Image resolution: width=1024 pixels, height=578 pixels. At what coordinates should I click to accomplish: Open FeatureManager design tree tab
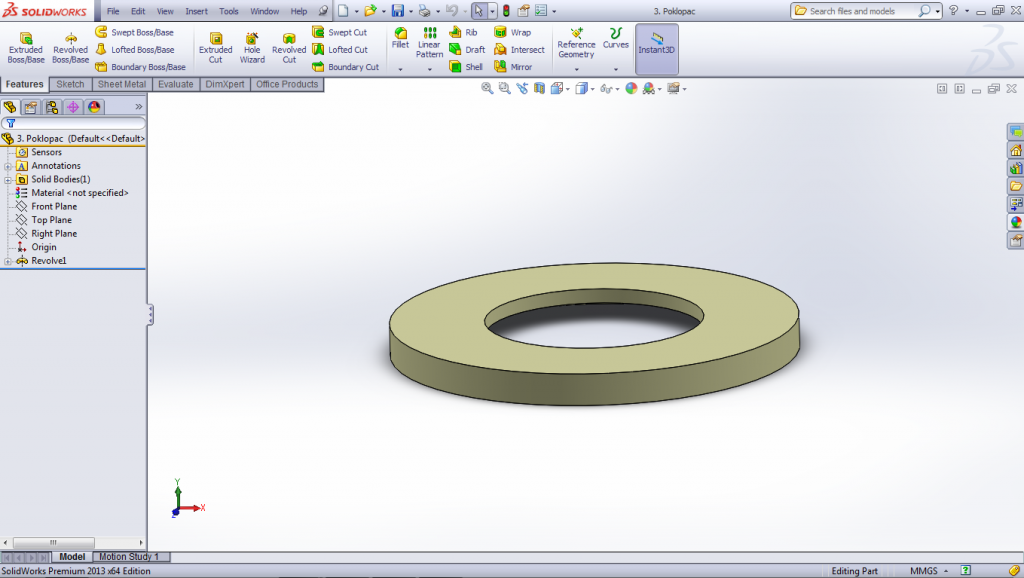(x=10, y=106)
